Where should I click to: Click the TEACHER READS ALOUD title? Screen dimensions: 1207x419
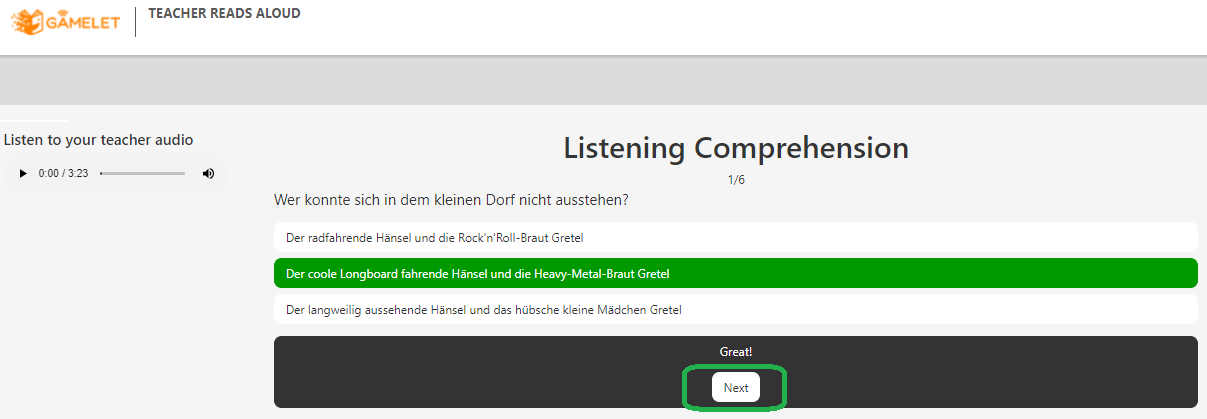tap(224, 13)
